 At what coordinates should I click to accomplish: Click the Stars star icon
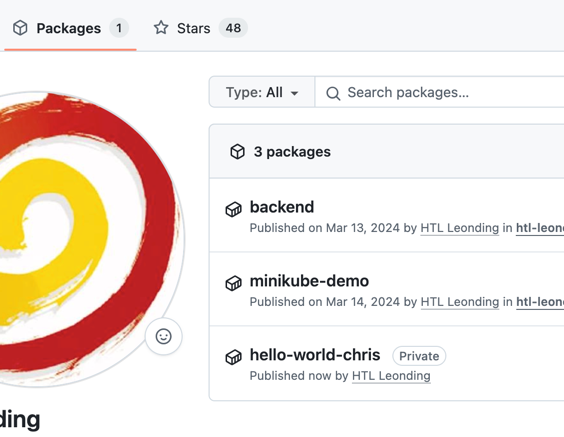pos(161,28)
